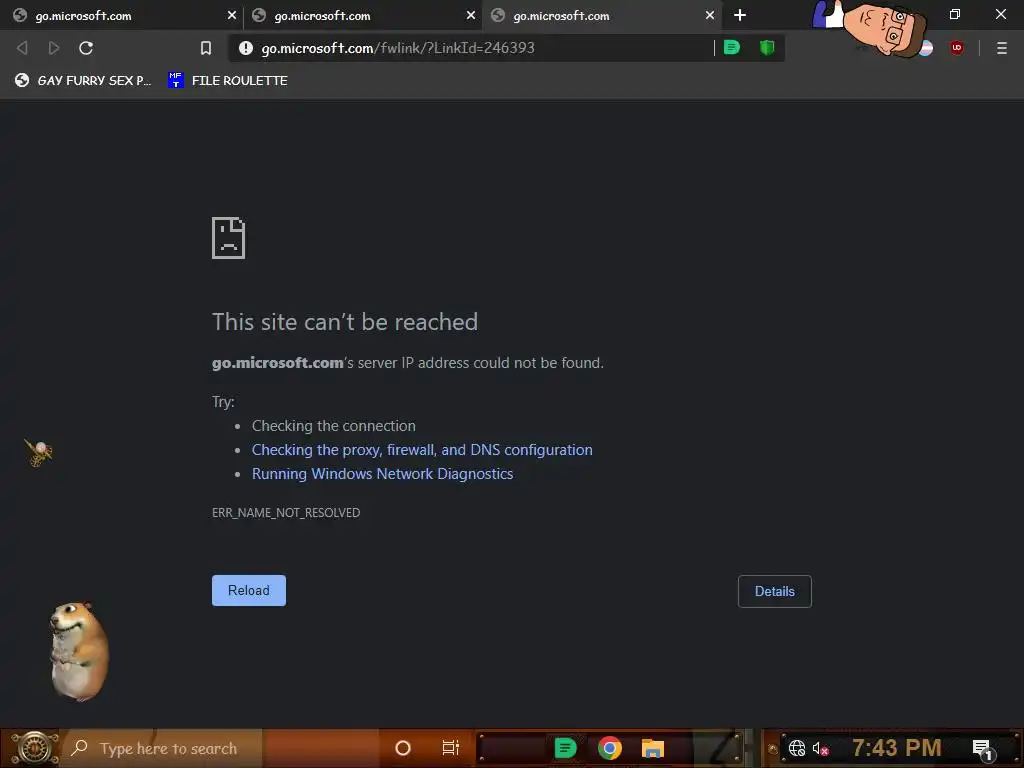Click the small flying bug desktop pet

click(x=39, y=453)
